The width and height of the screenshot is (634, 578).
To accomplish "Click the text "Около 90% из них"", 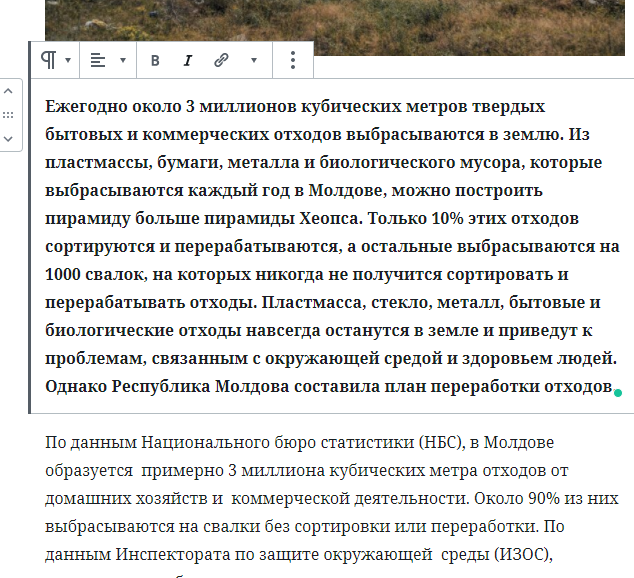I will pyautogui.click(x=546, y=499).
